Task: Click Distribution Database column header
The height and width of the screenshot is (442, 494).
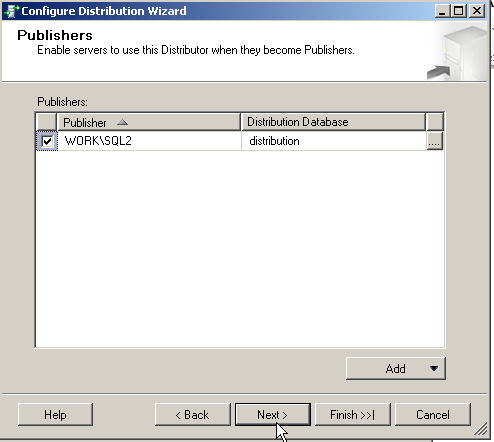Action: pyautogui.click(x=333, y=122)
